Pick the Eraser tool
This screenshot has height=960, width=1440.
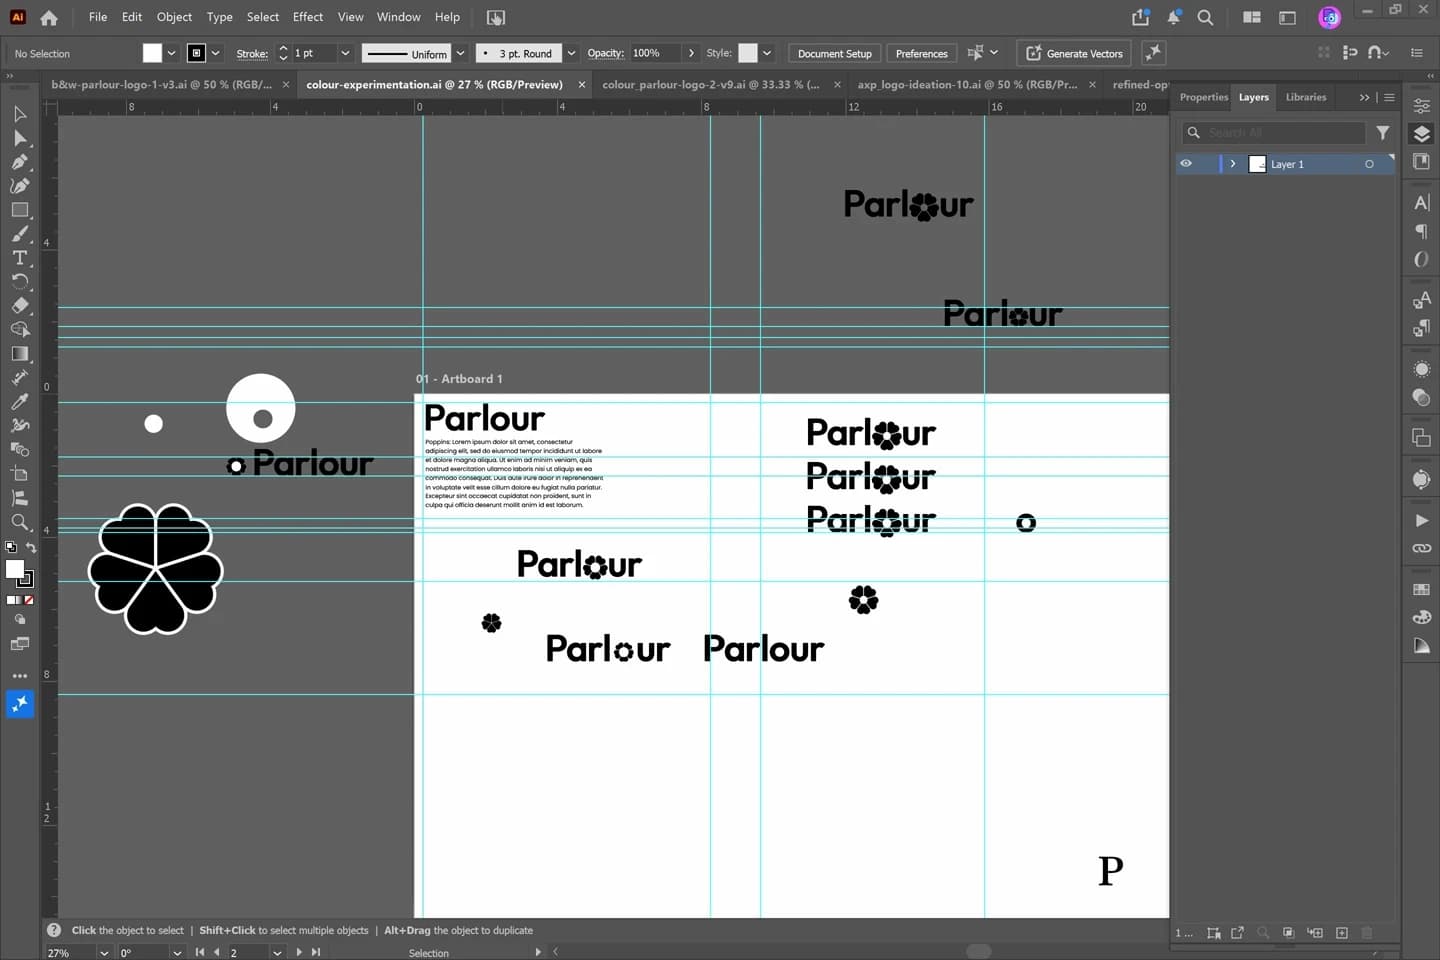[20, 306]
